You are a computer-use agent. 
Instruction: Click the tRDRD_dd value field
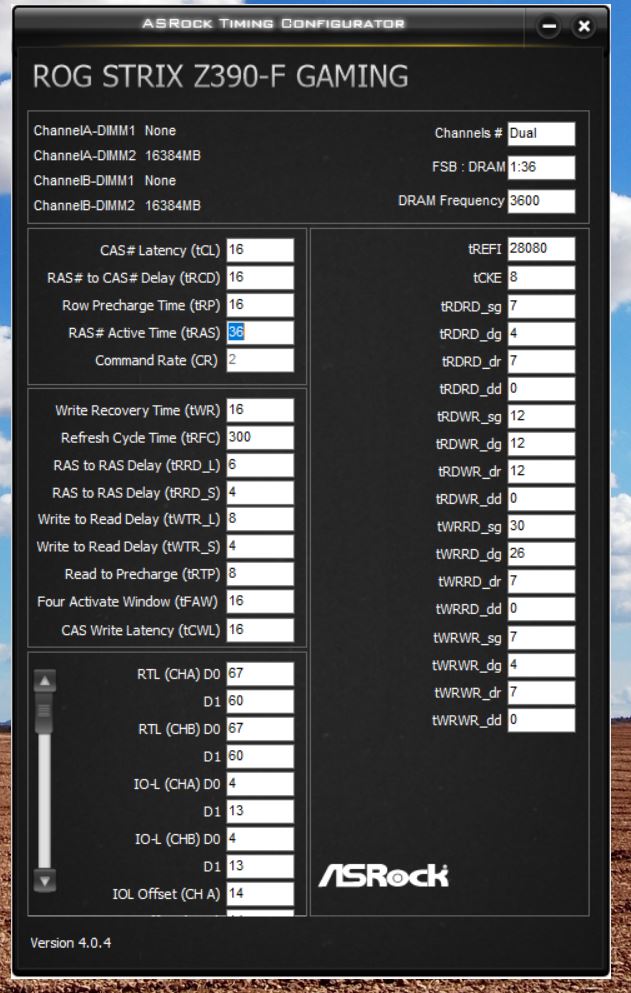541,388
